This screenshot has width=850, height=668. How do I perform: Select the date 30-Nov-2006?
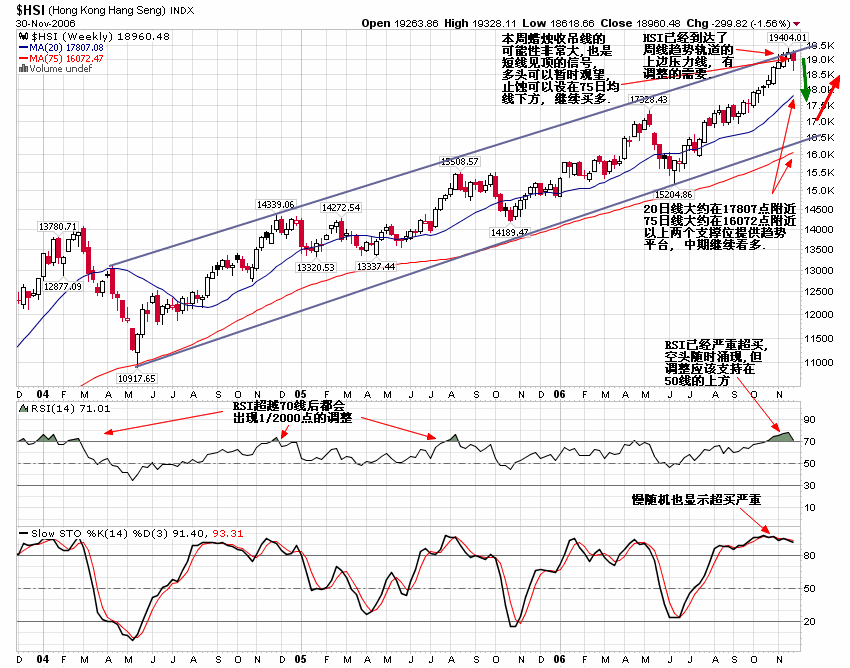(x=46, y=23)
